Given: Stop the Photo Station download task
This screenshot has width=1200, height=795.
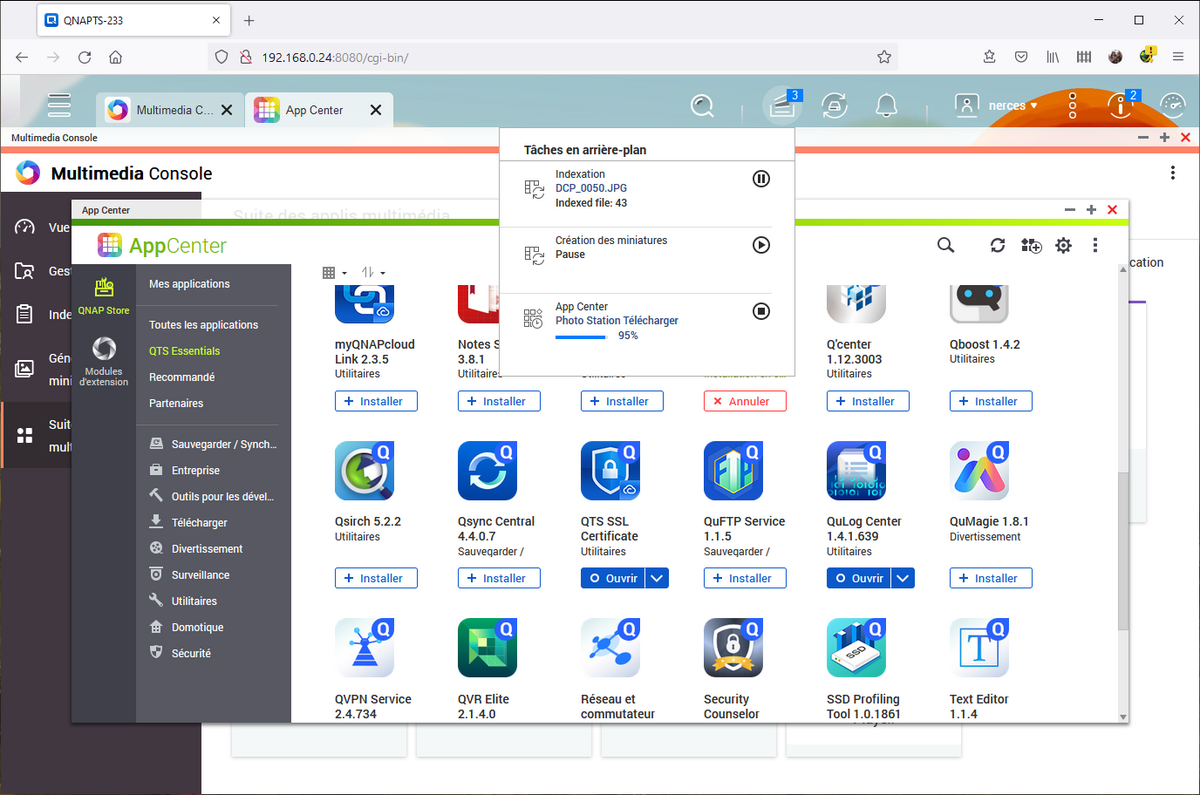Looking at the screenshot, I should (x=761, y=312).
